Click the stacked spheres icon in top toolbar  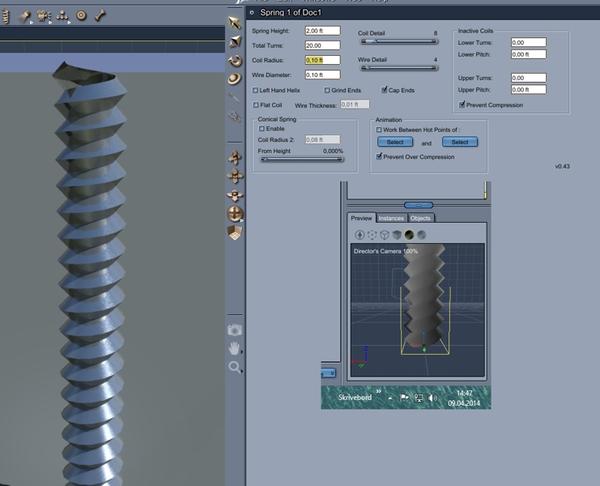coord(62,16)
